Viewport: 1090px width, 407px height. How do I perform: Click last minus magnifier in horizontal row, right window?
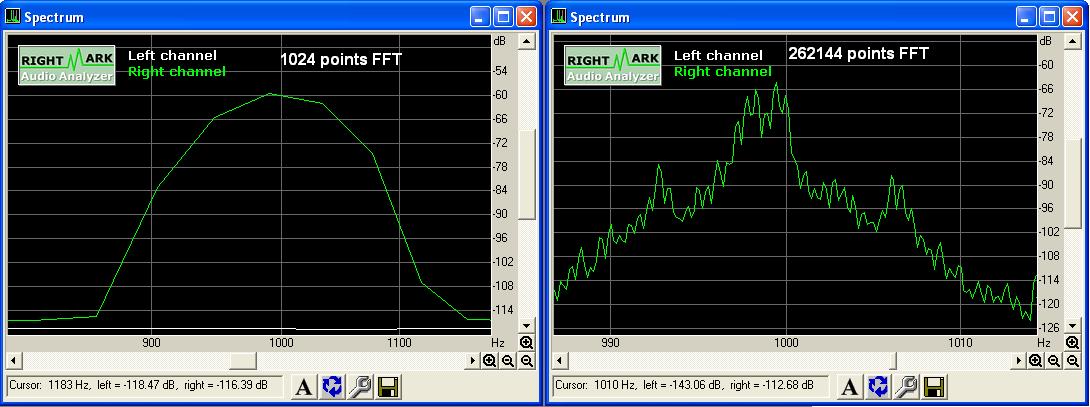(x=1072, y=360)
